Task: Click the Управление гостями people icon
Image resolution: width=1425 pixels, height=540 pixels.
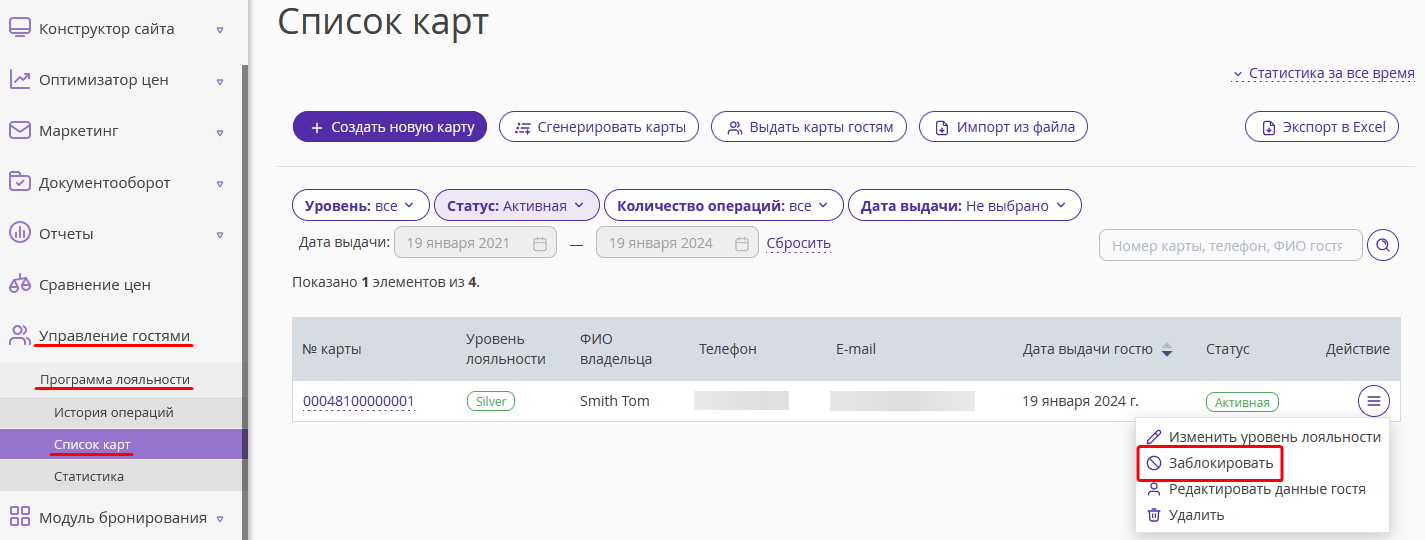Action: [x=20, y=335]
